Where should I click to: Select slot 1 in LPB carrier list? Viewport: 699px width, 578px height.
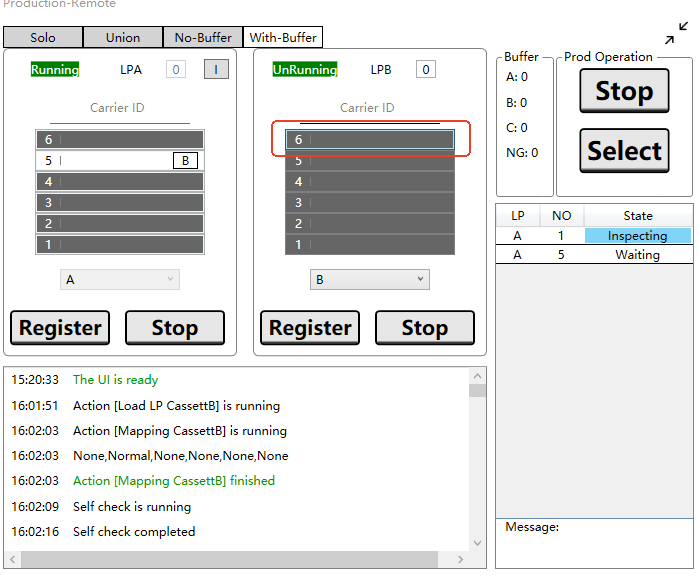[370, 244]
